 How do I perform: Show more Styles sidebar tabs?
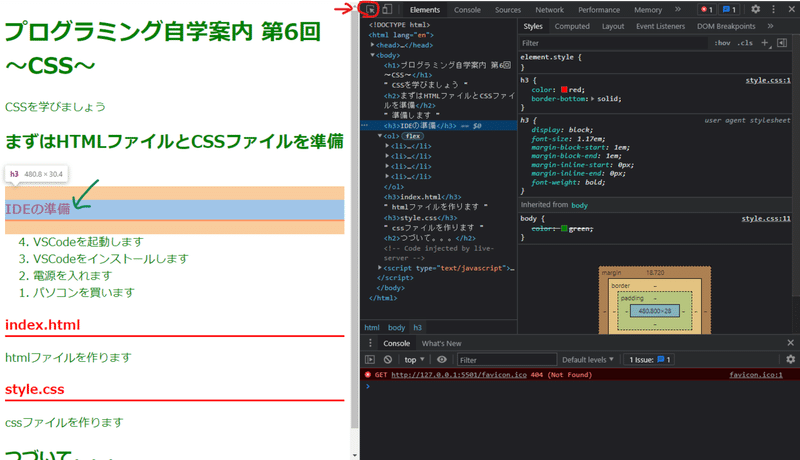point(770,25)
